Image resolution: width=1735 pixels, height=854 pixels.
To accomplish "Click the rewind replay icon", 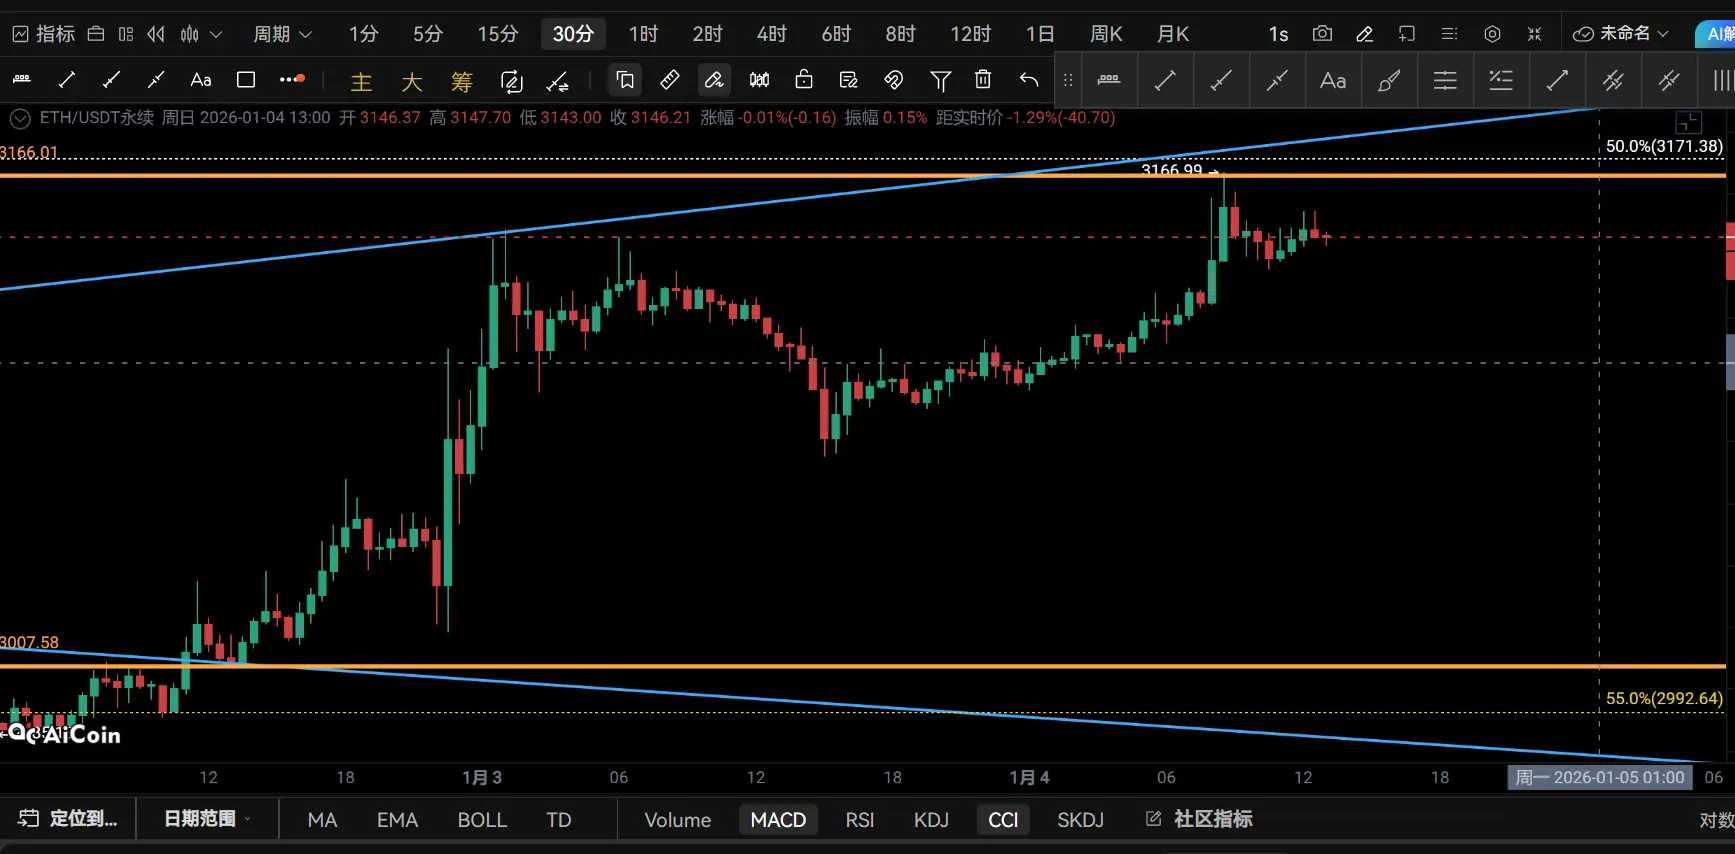I will click(x=156, y=34).
